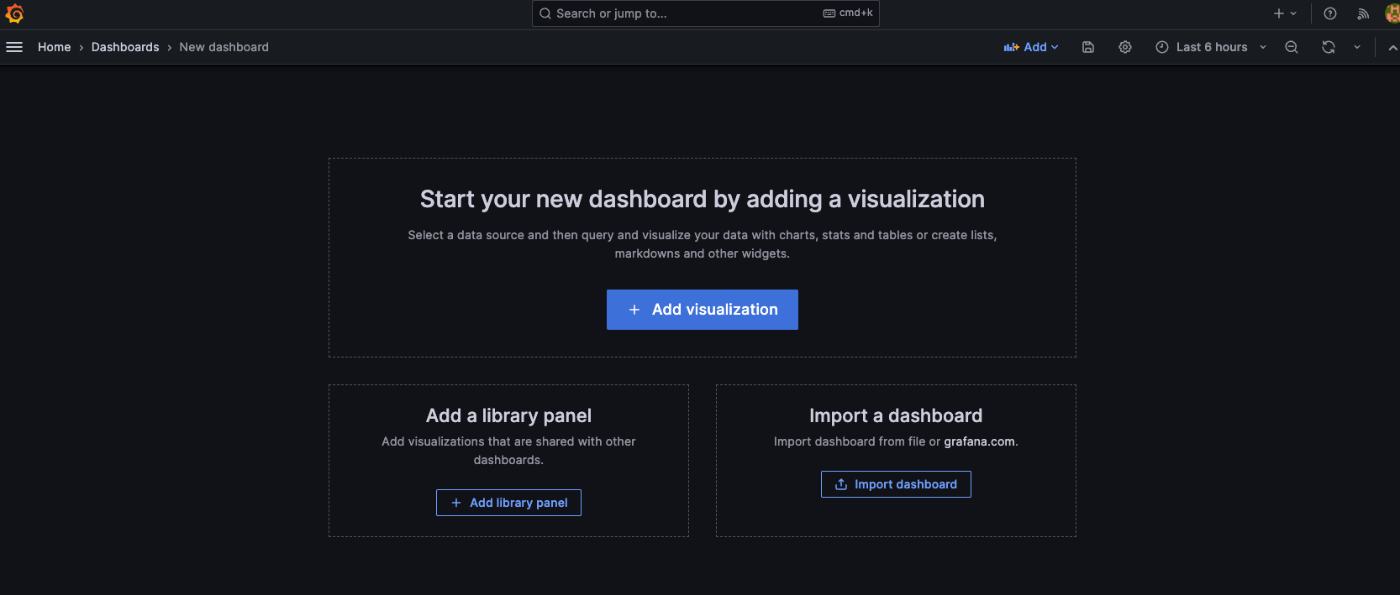Image resolution: width=1400 pixels, height=595 pixels.
Task: Go to Home breadcrumb
Action: coord(54,47)
